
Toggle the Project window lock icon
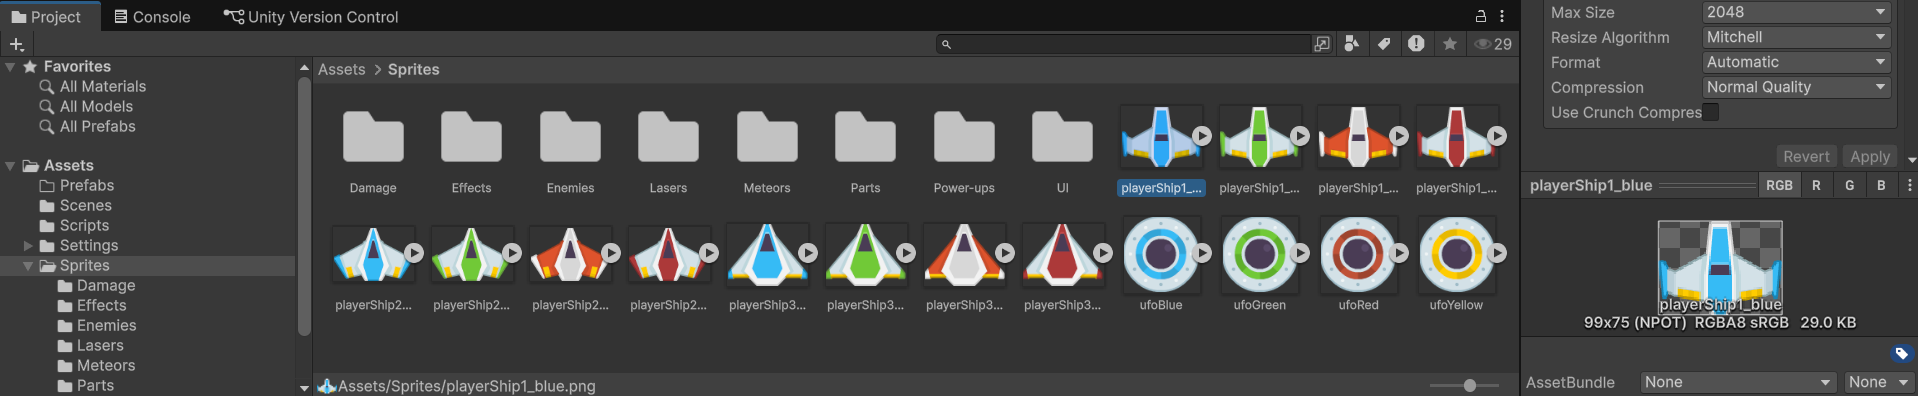(1481, 16)
